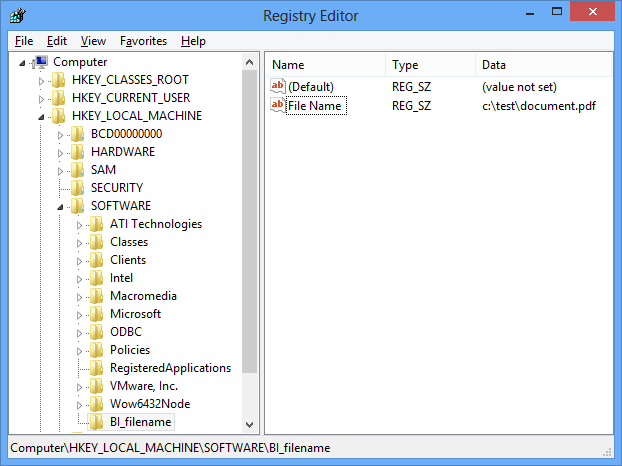Click the File Name string value icon

tap(278, 106)
